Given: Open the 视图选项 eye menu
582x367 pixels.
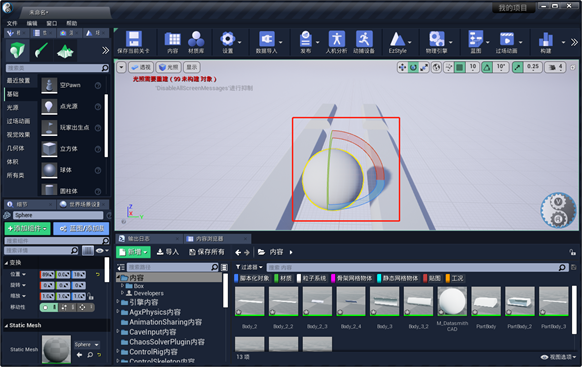Looking at the screenshot, I should coord(558,357).
